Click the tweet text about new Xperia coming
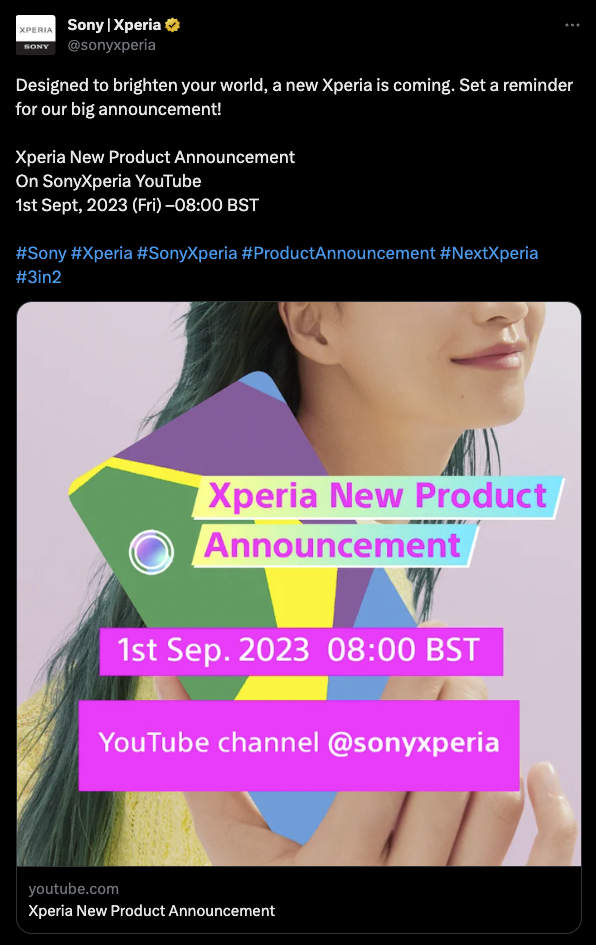The image size is (596, 945). pos(294,97)
